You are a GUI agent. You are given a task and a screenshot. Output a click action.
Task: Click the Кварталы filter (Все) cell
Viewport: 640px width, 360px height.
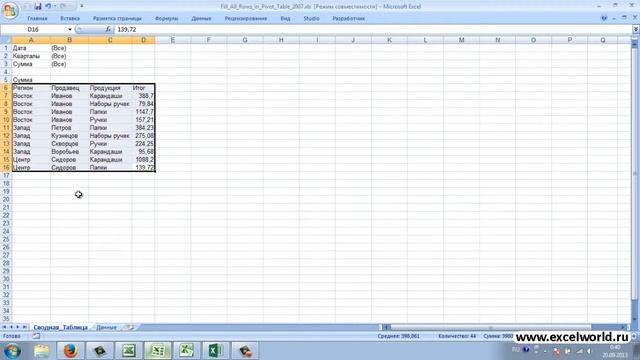click(x=69, y=56)
